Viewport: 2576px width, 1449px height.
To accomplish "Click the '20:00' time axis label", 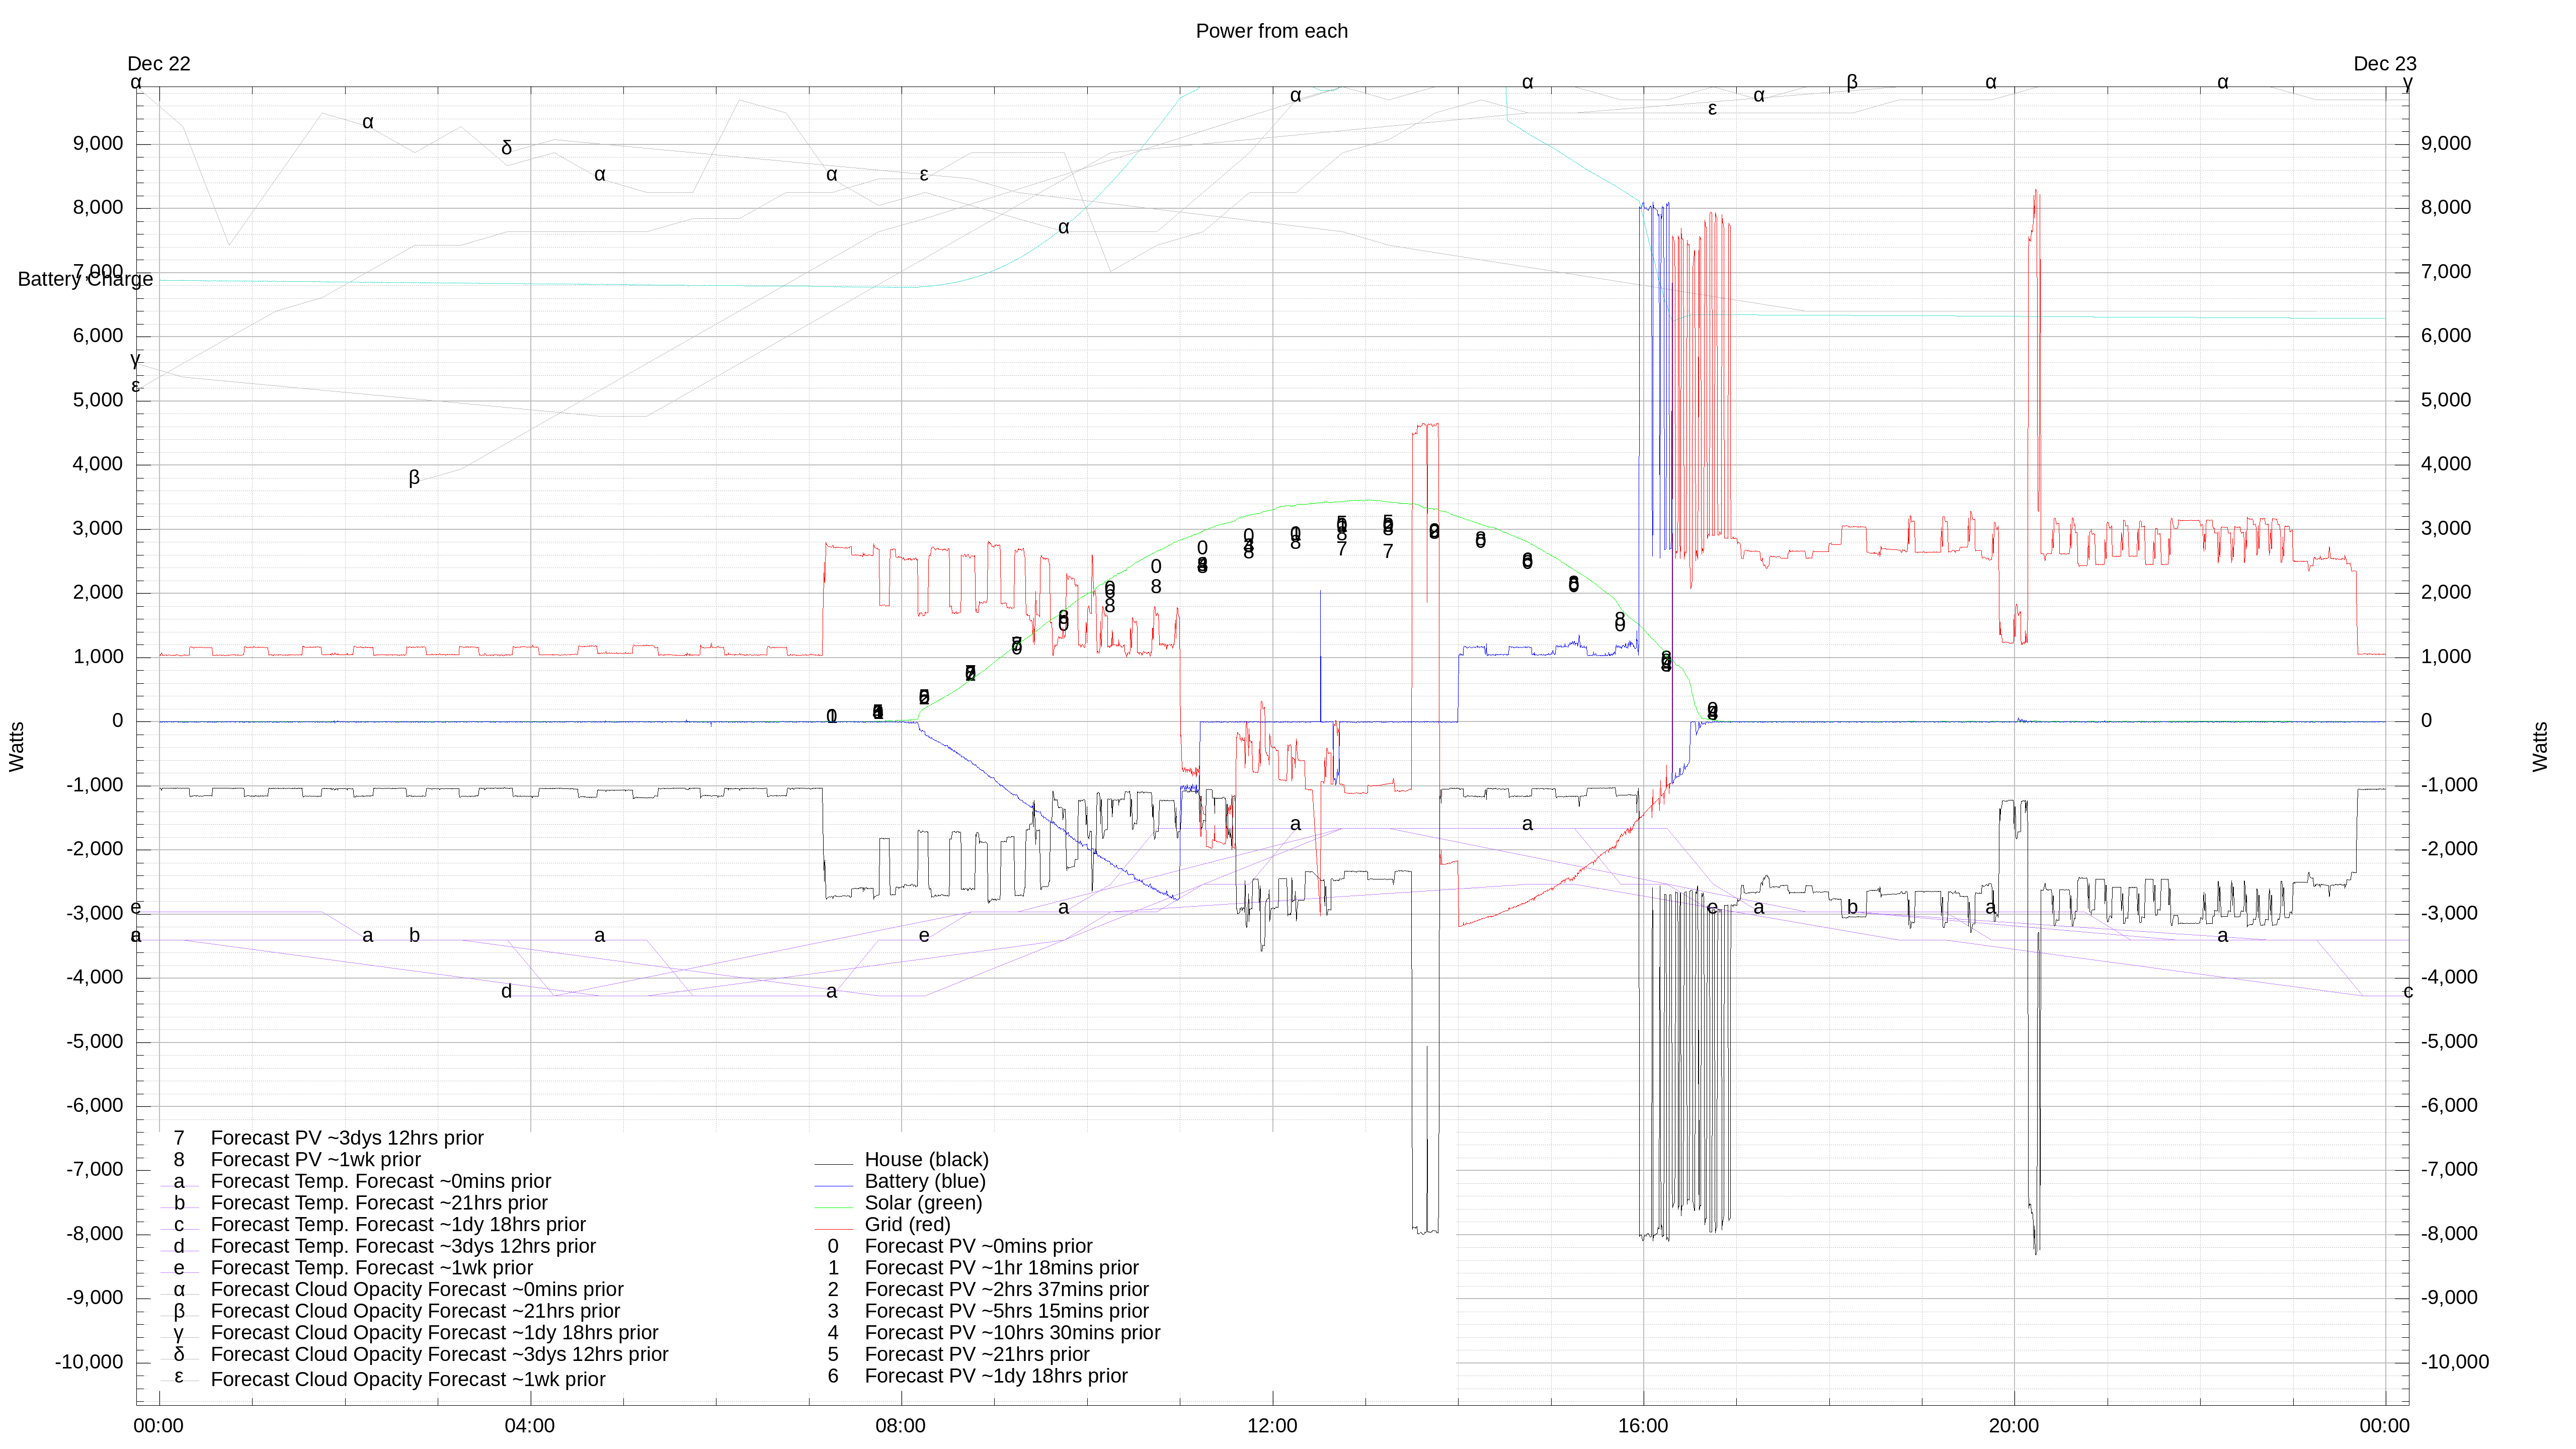I will click(2014, 1426).
